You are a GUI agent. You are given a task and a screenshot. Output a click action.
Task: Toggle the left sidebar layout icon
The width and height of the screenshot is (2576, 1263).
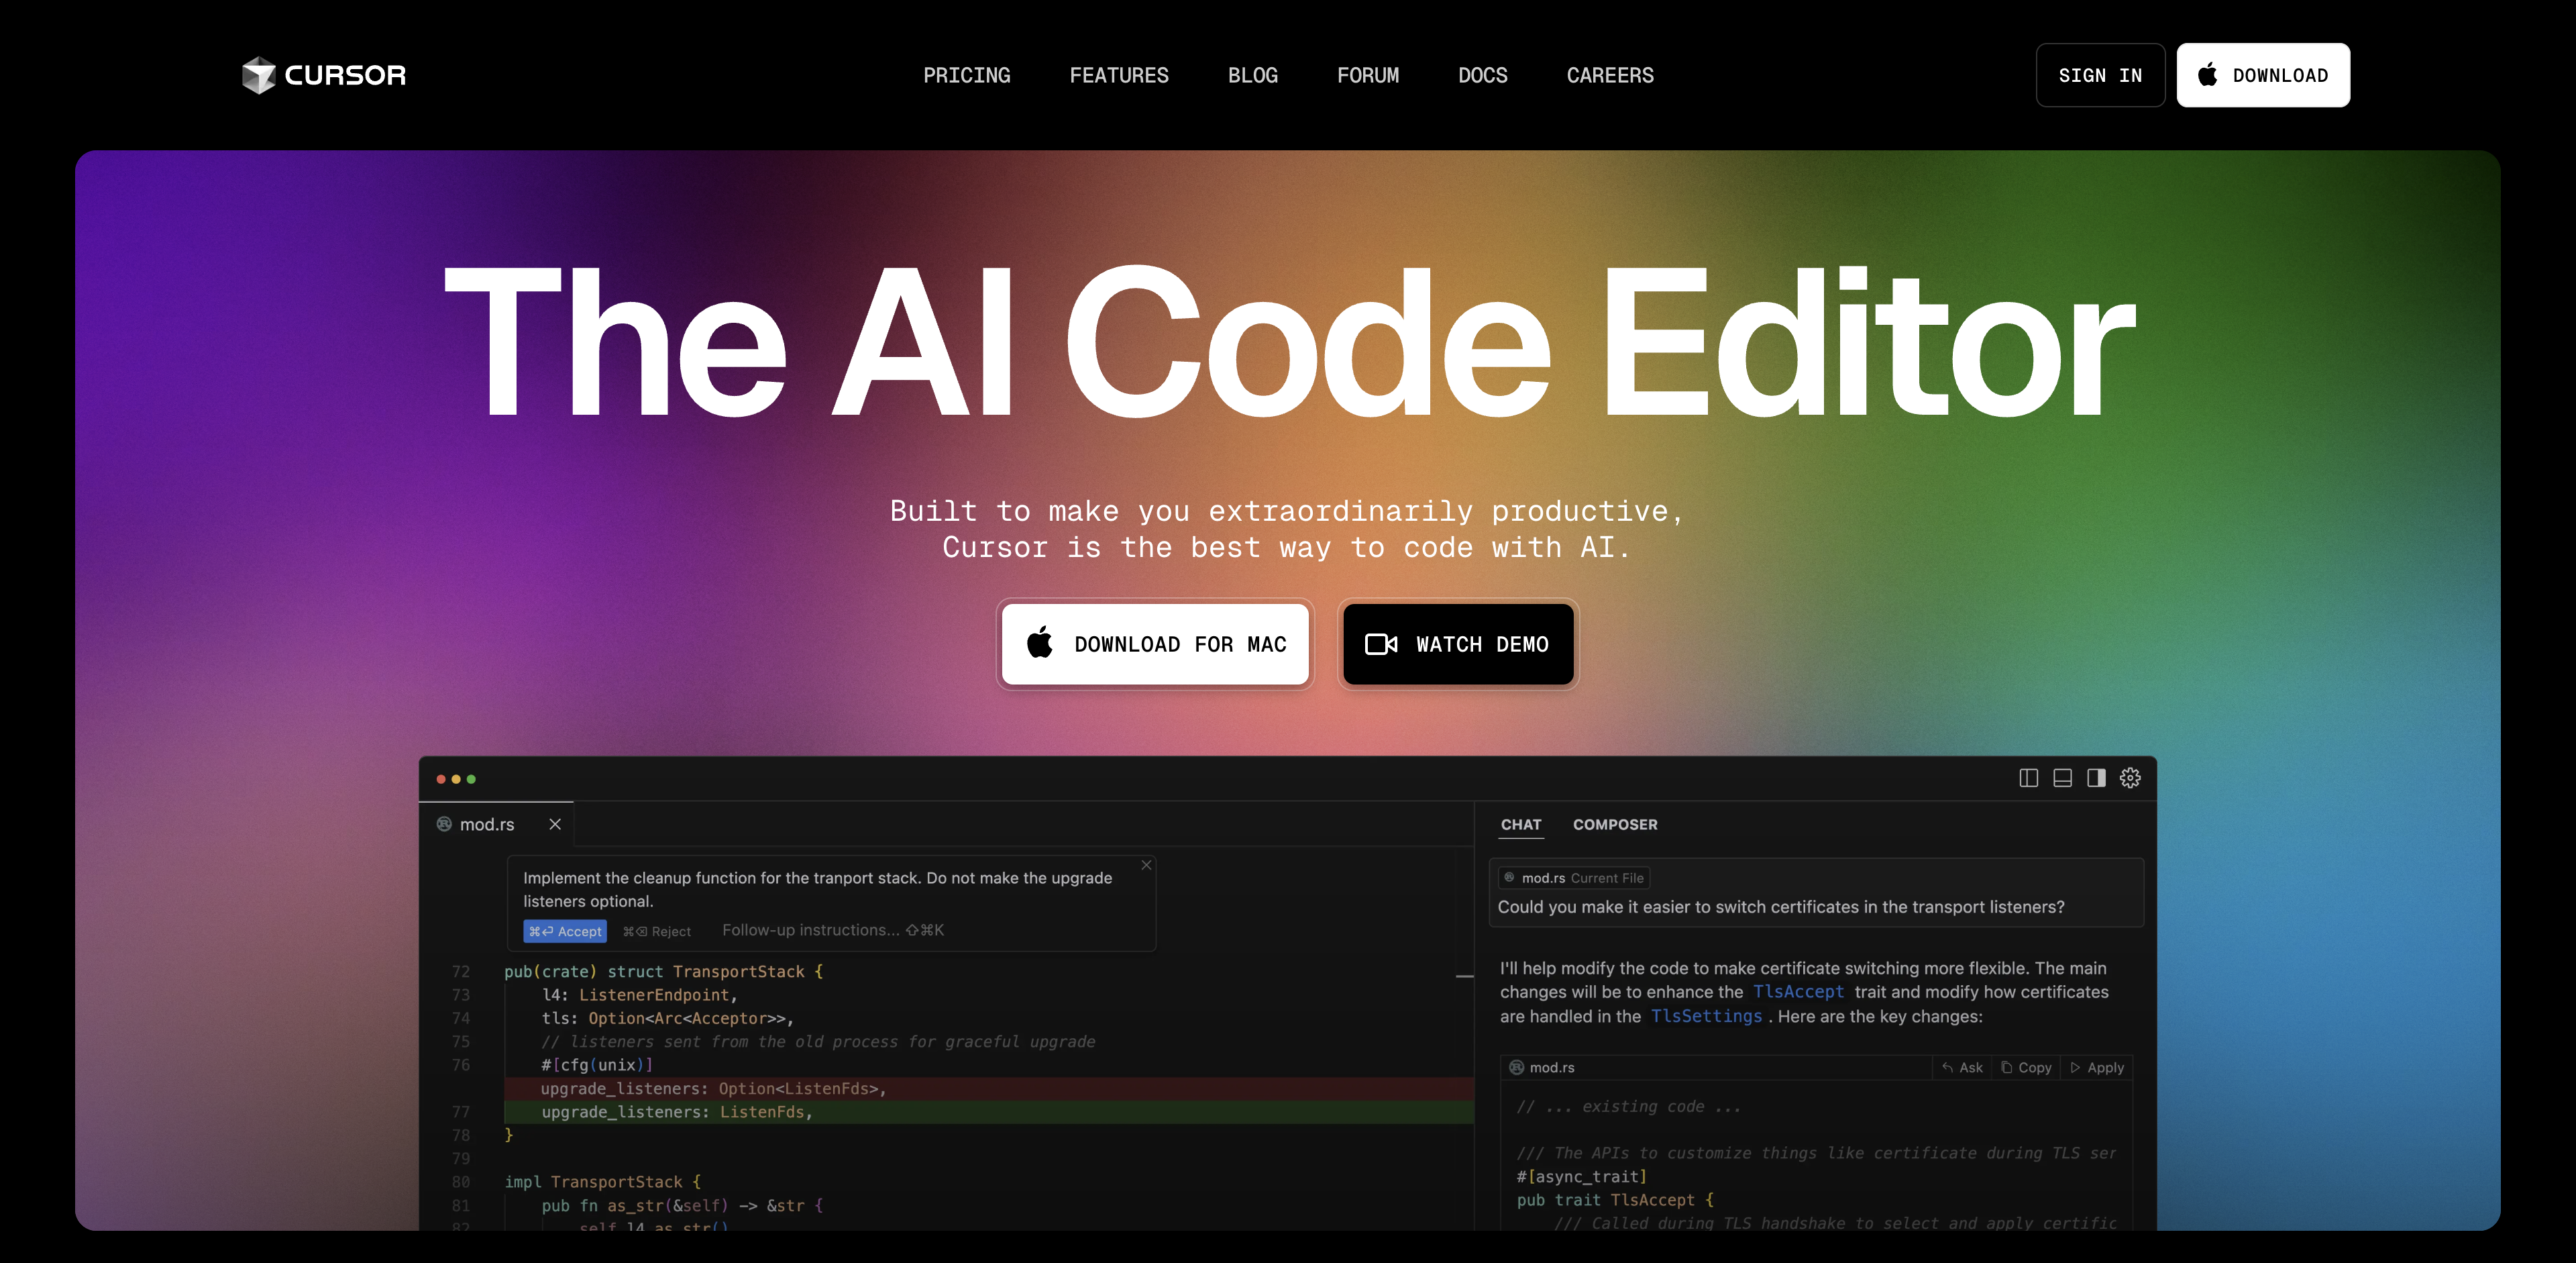click(2028, 778)
